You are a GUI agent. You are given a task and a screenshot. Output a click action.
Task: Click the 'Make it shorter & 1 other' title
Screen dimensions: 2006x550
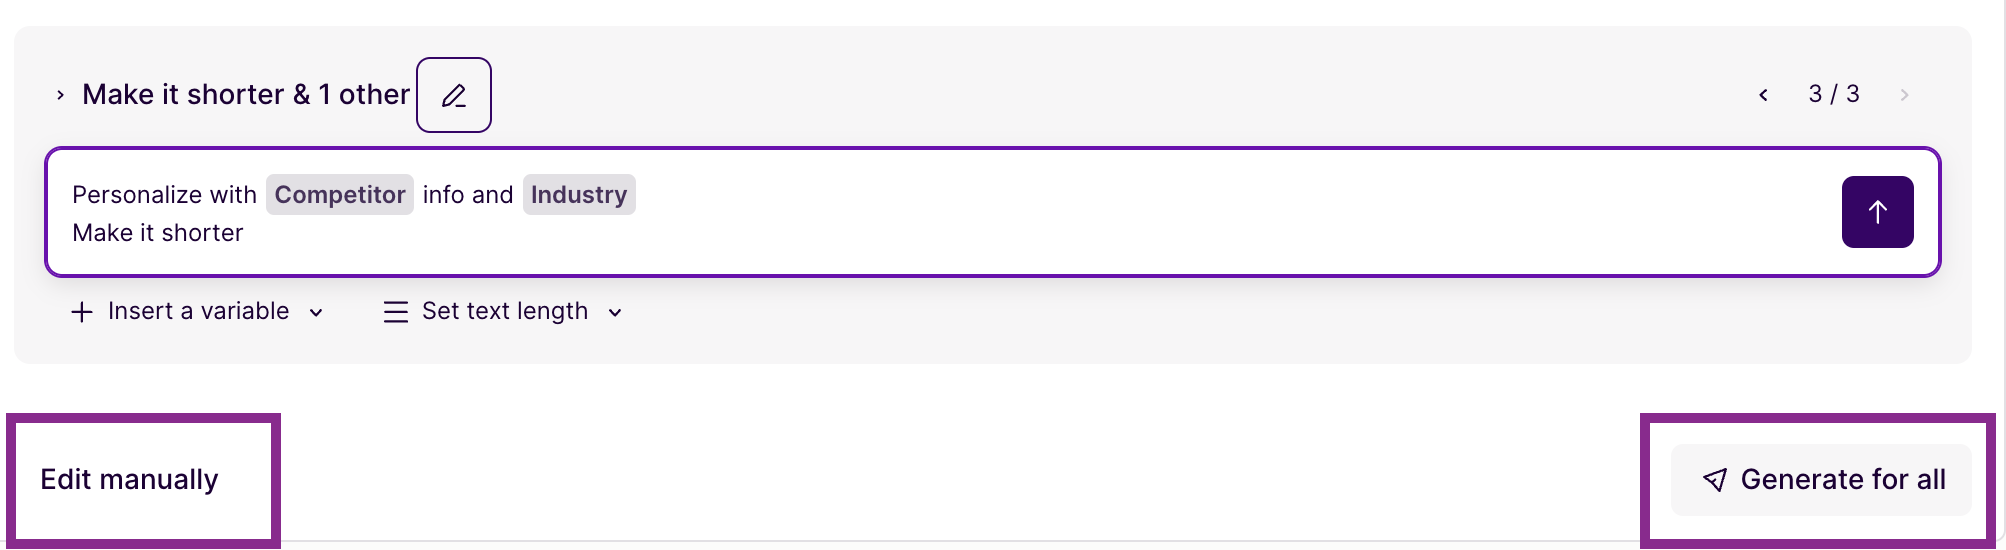(x=246, y=94)
